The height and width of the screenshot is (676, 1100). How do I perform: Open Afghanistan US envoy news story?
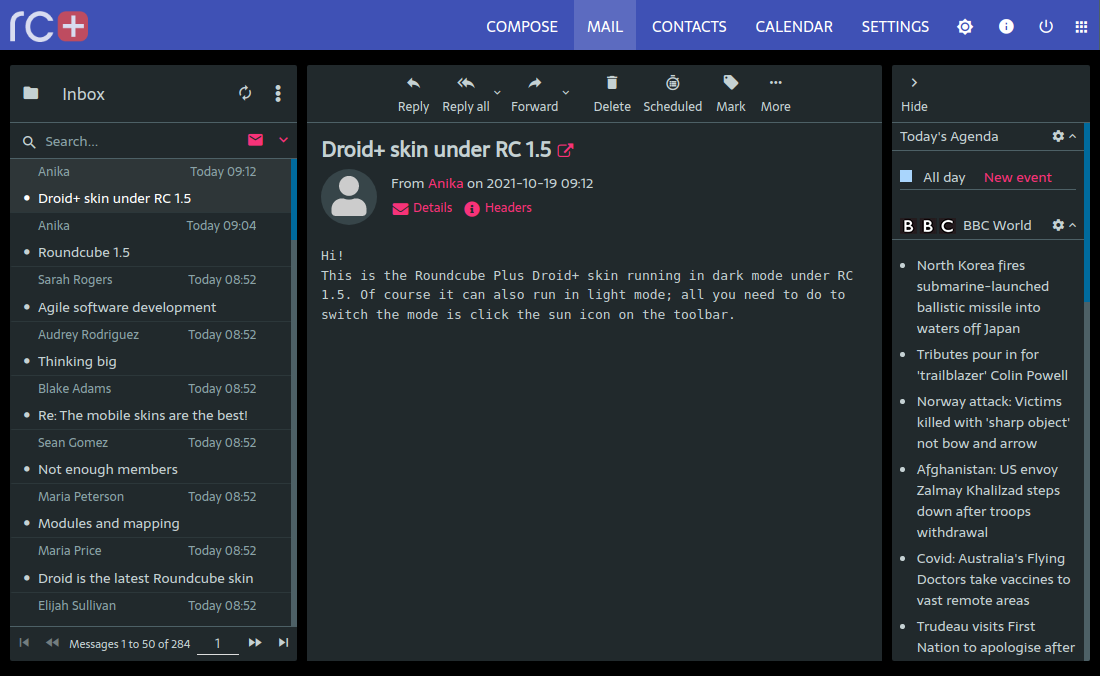tap(988, 501)
